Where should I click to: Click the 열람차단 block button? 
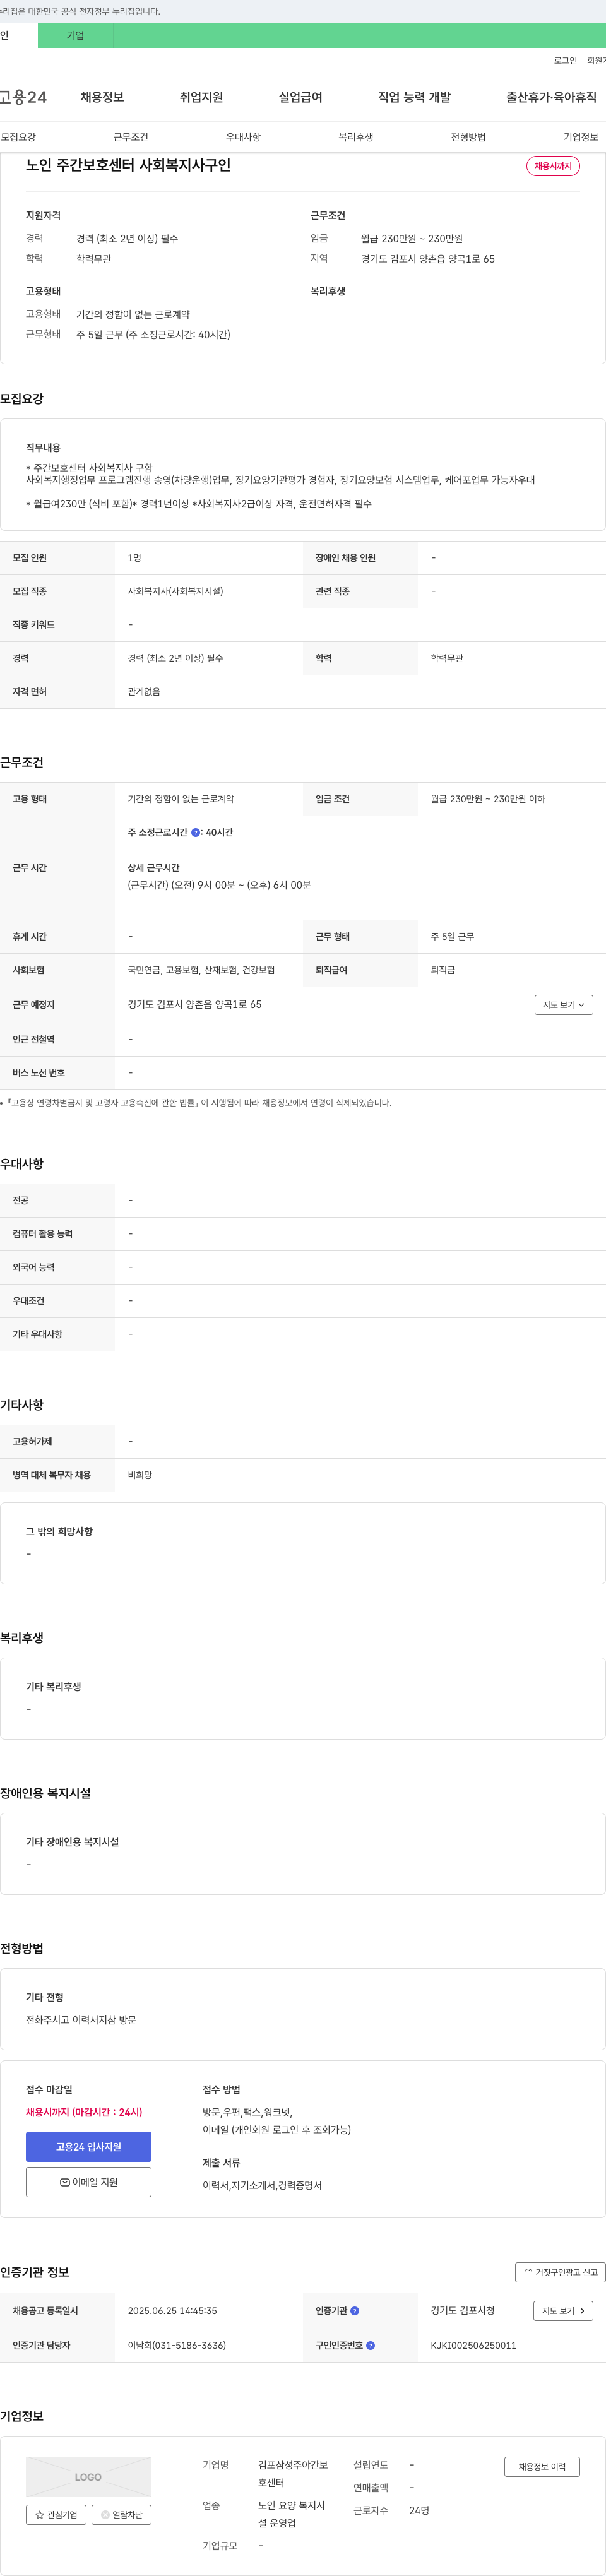click(x=121, y=2514)
